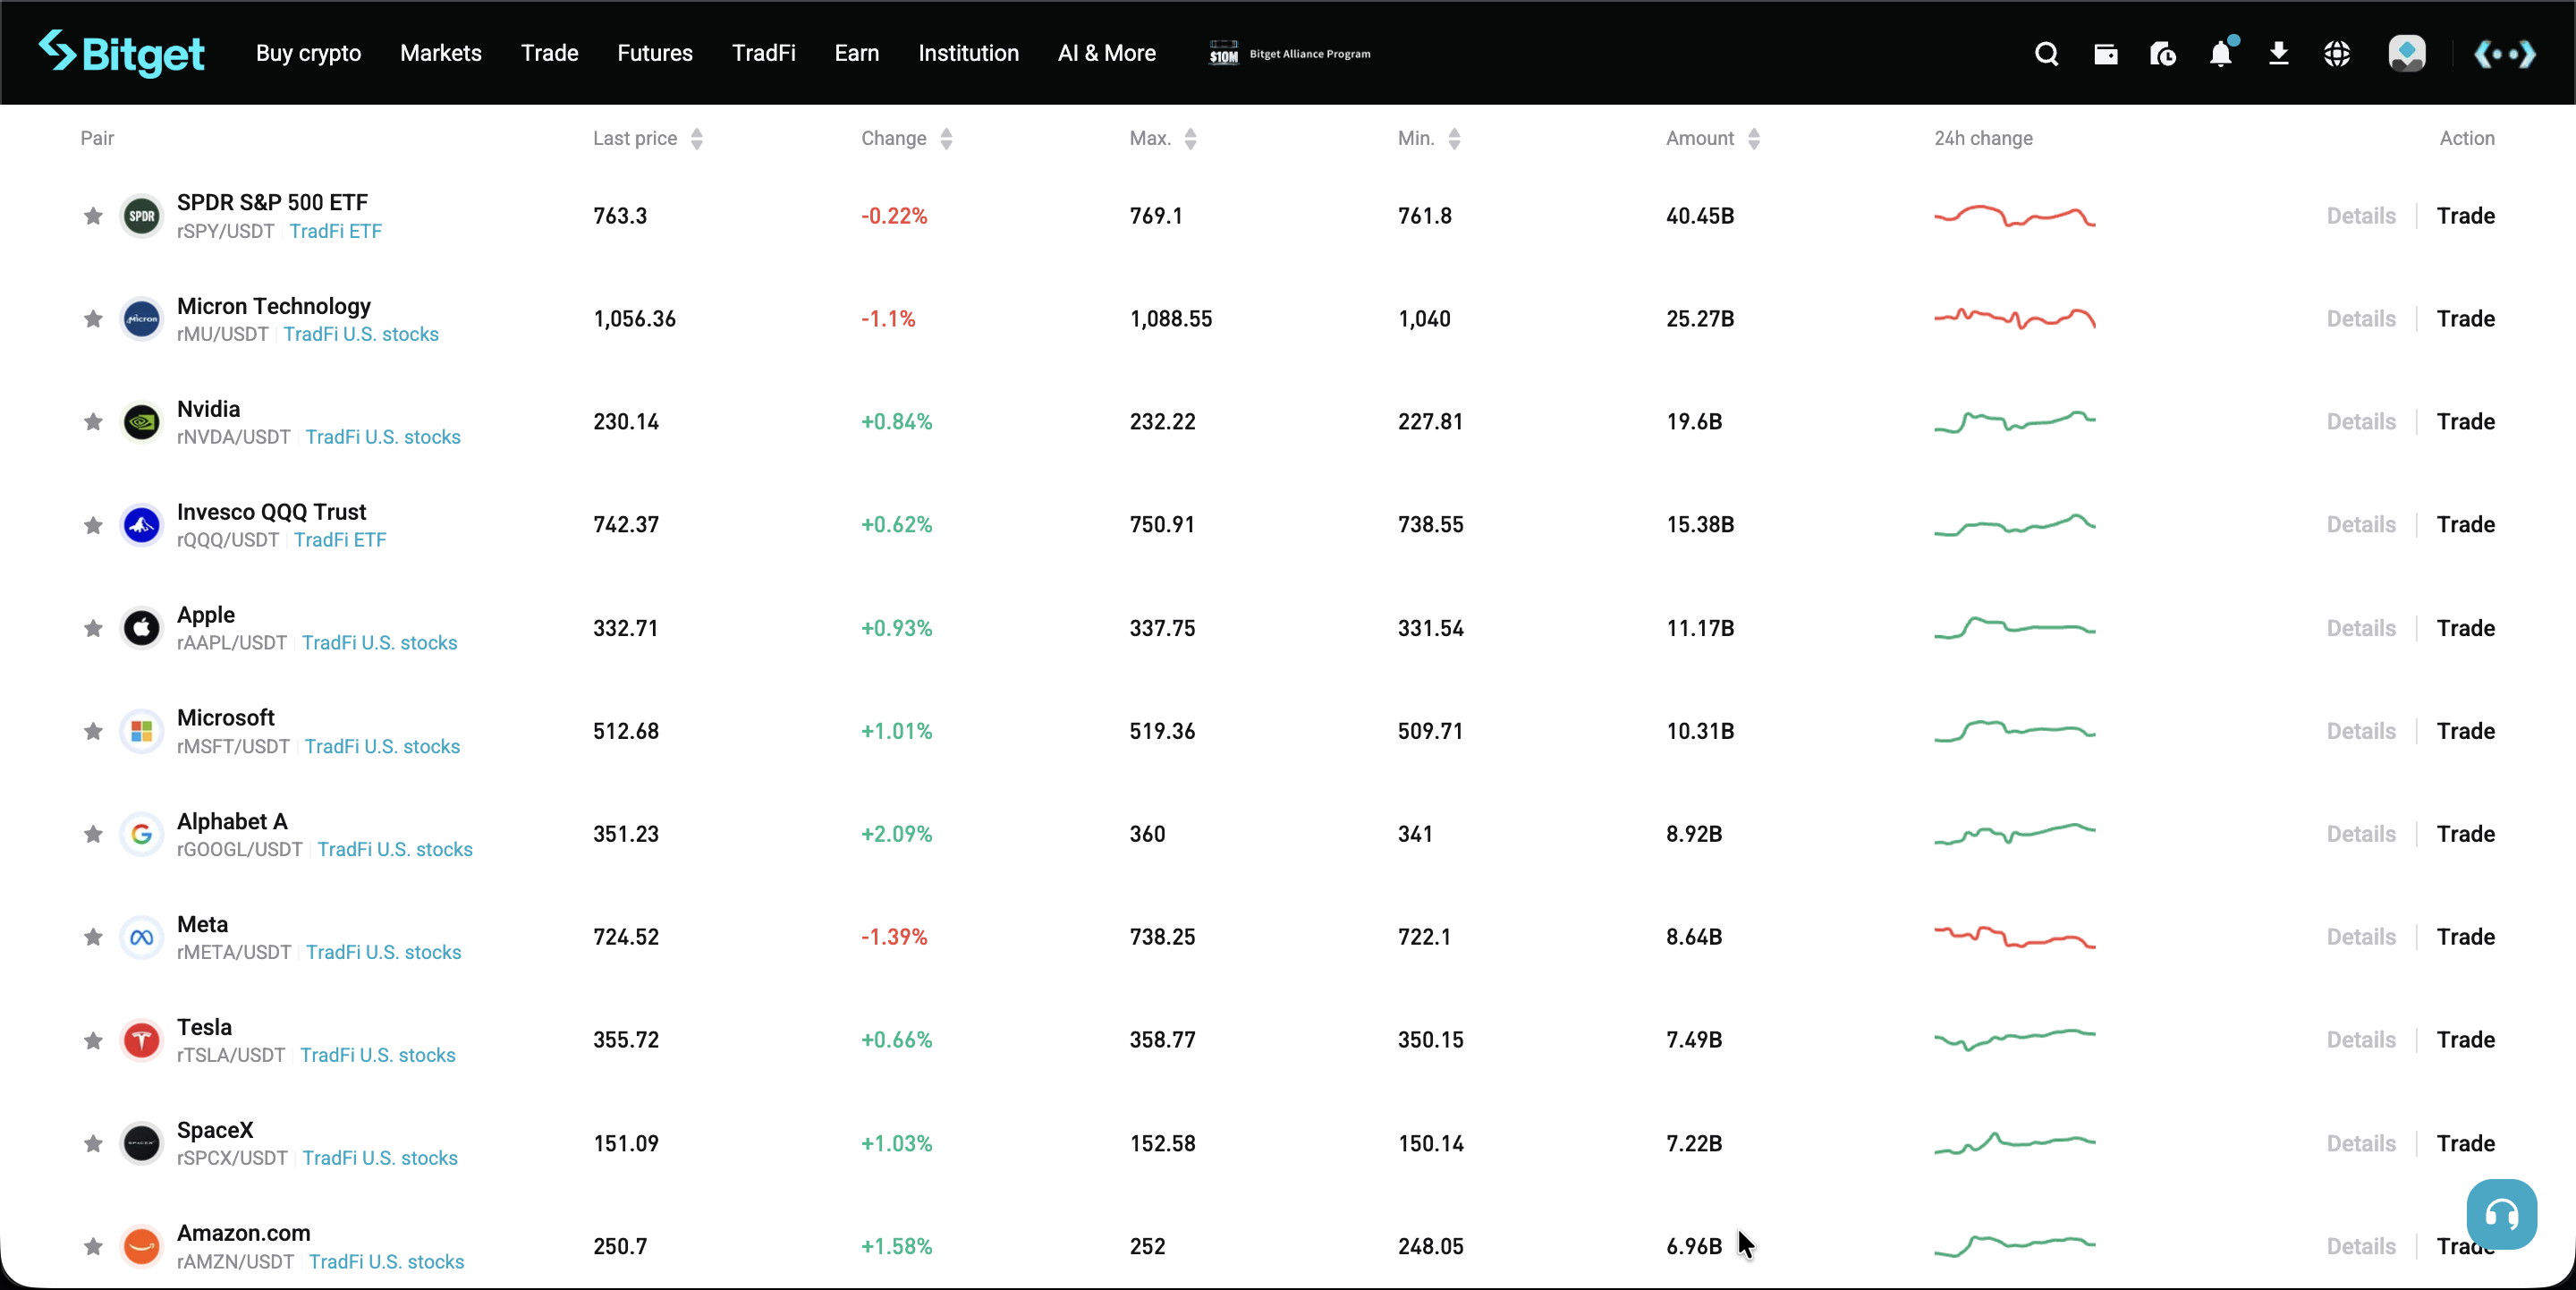Open the Markets menu
The width and height of the screenshot is (2576, 1290).
tap(441, 53)
